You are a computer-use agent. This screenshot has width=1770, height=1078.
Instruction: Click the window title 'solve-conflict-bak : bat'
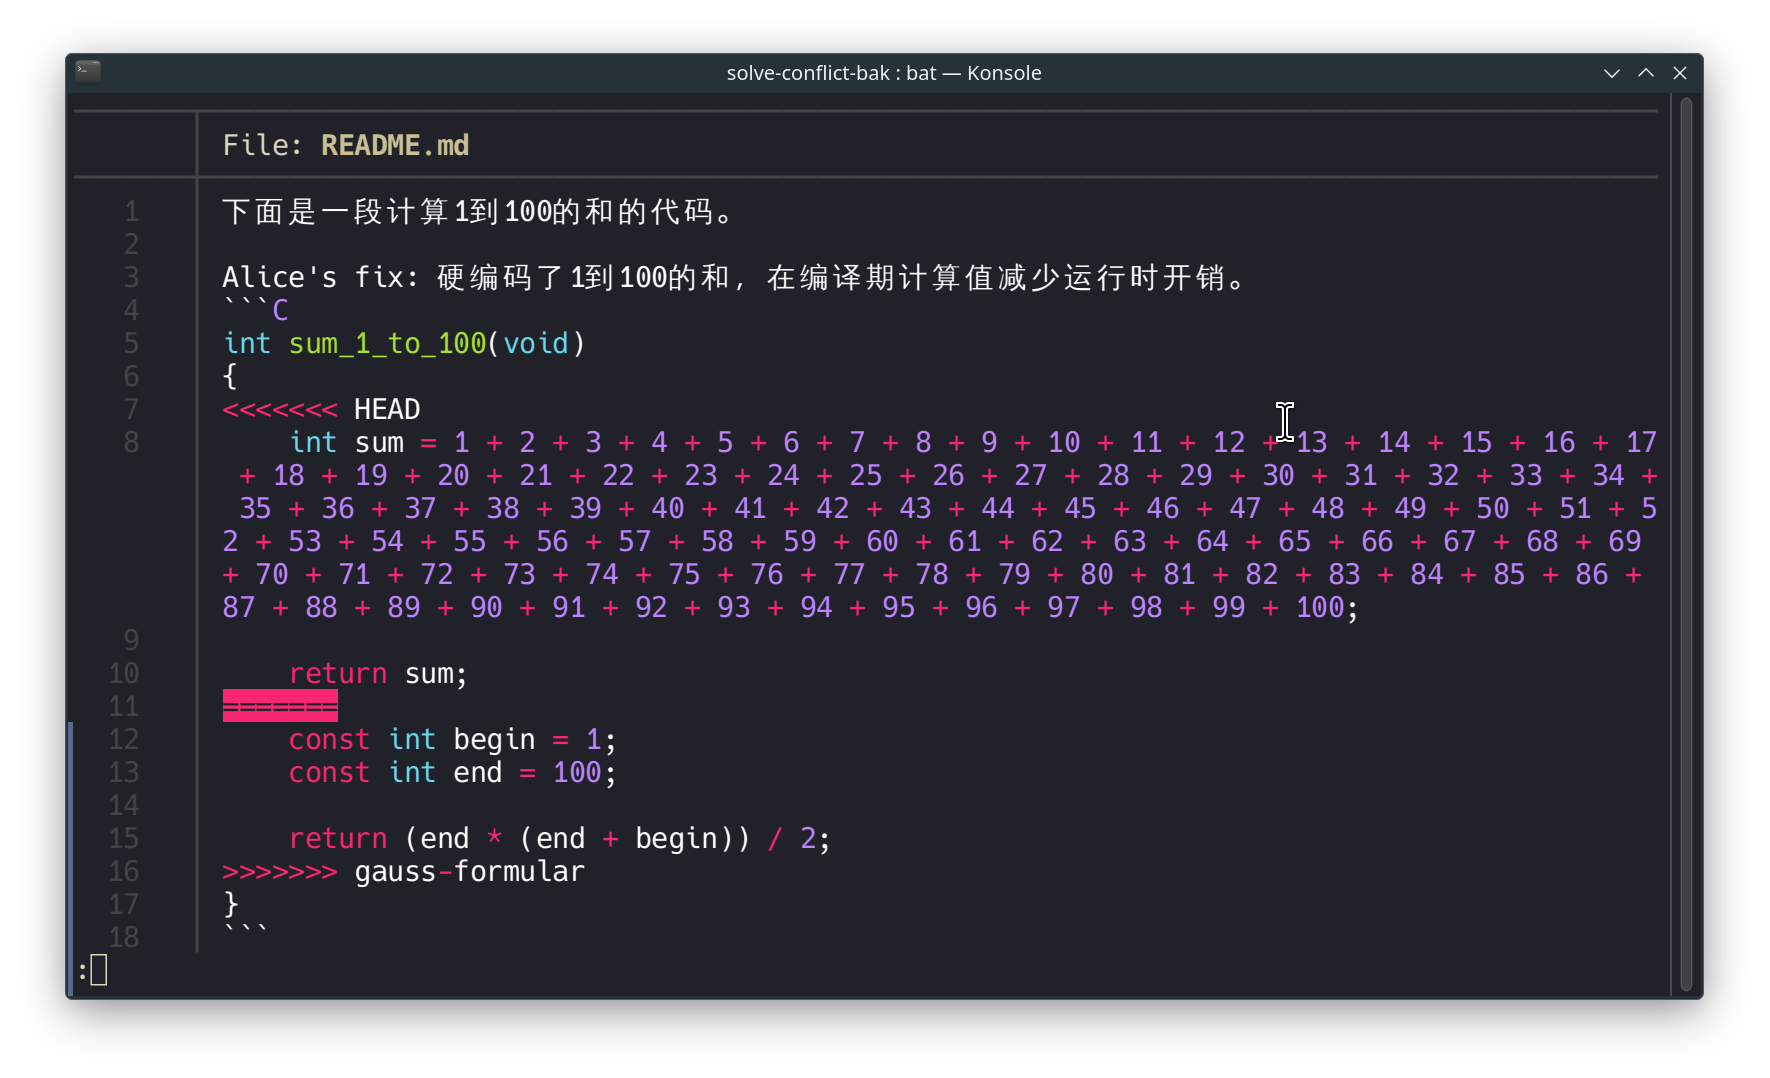click(x=832, y=72)
